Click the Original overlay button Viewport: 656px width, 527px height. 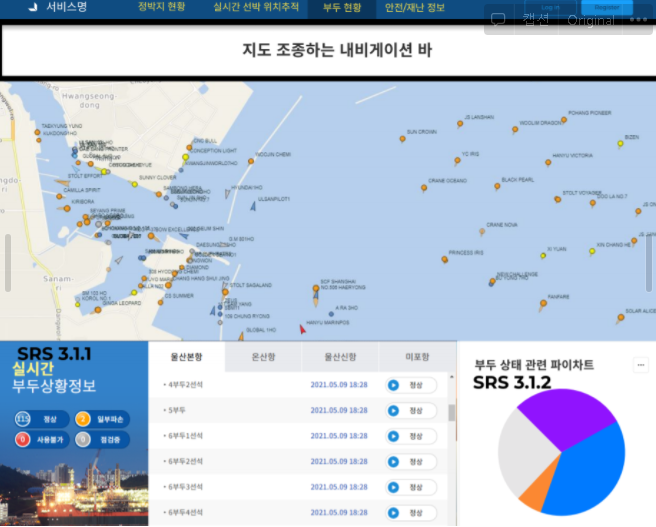(x=591, y=20)
